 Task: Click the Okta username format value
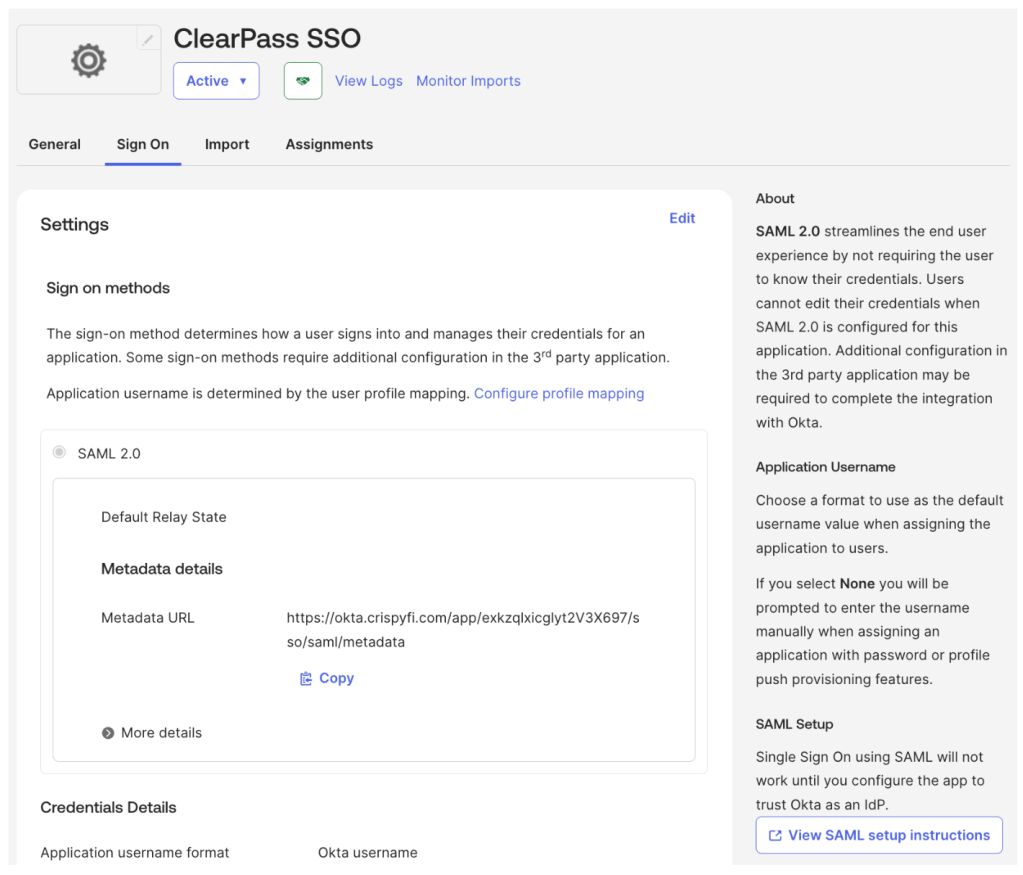tap(368, 853)
